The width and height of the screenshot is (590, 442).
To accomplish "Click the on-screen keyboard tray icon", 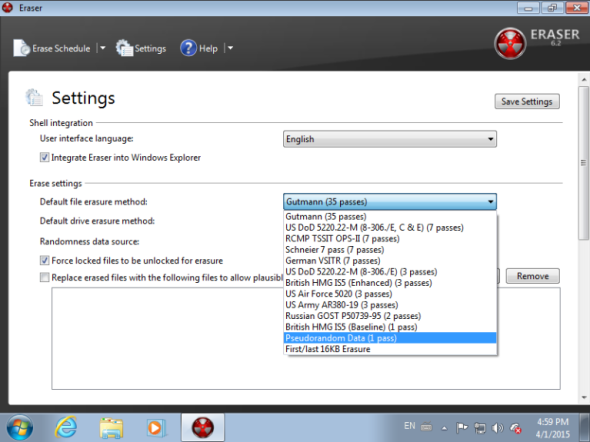I will [426, 427].
